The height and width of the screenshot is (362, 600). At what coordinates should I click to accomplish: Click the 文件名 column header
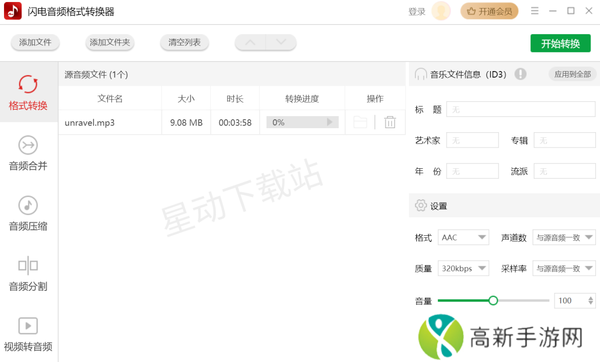pyautogui.click(x=110, y=99)
